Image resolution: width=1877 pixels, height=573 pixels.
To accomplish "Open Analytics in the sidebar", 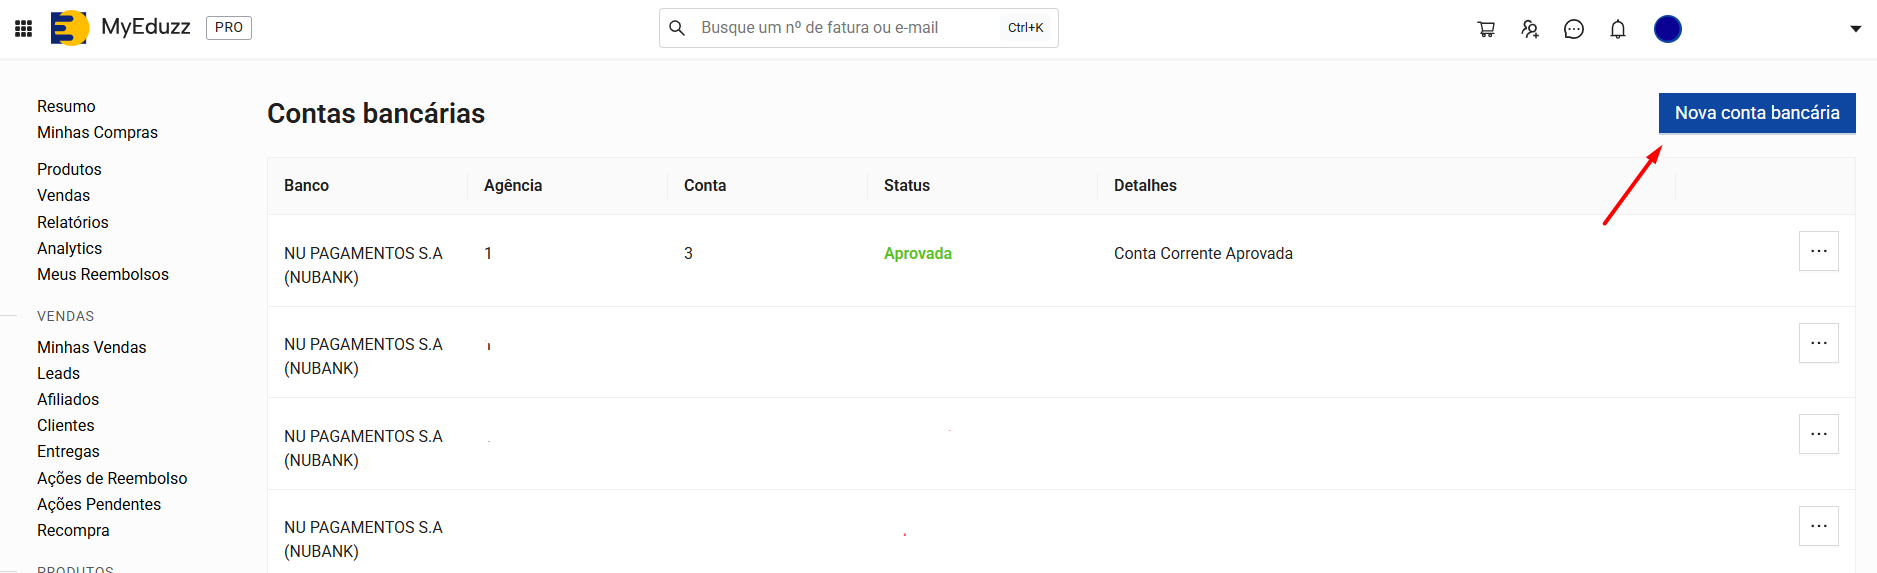I will (x=69, y=248).
